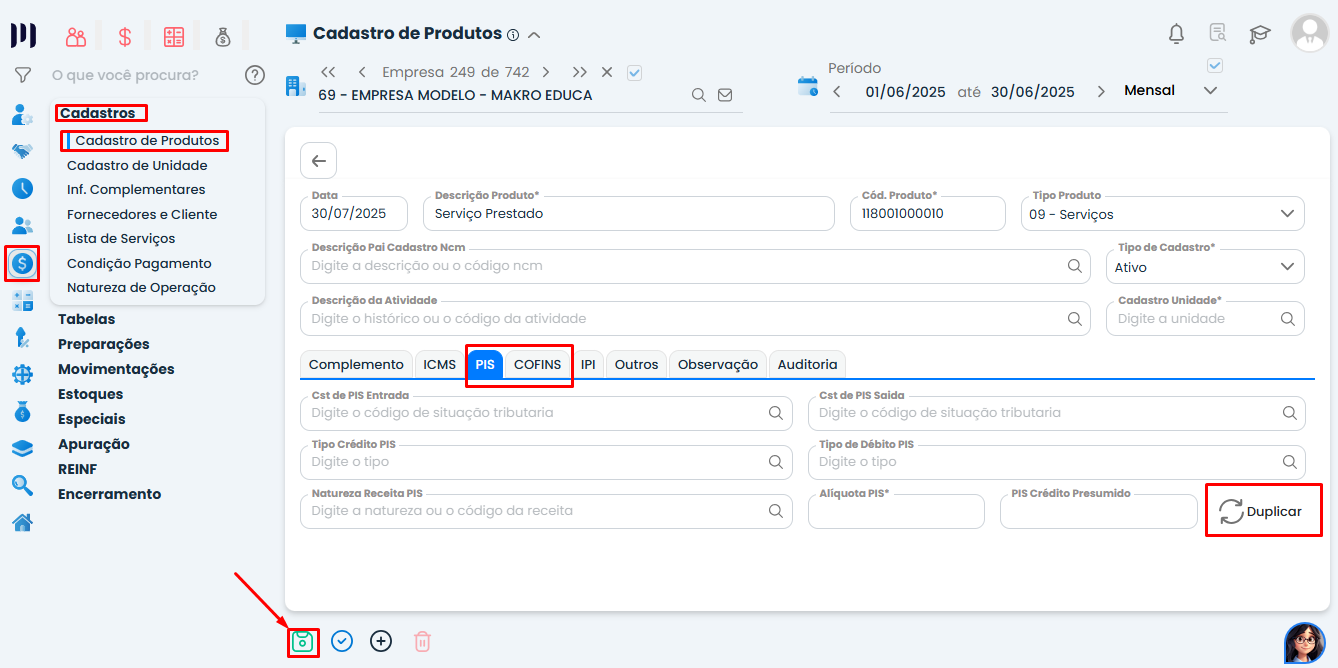Collapse the Cadastro de Produtos title chevron
Screen dimensions: 1338x668
coord(534,35)
